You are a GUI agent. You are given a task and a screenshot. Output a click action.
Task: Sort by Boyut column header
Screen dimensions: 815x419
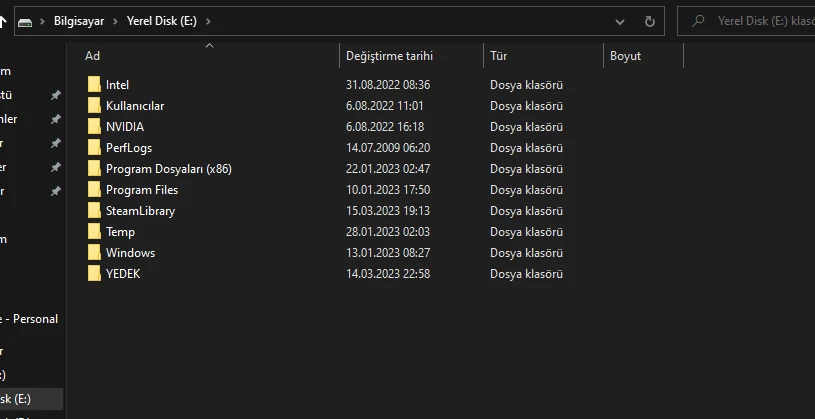(x=625, y=56)
